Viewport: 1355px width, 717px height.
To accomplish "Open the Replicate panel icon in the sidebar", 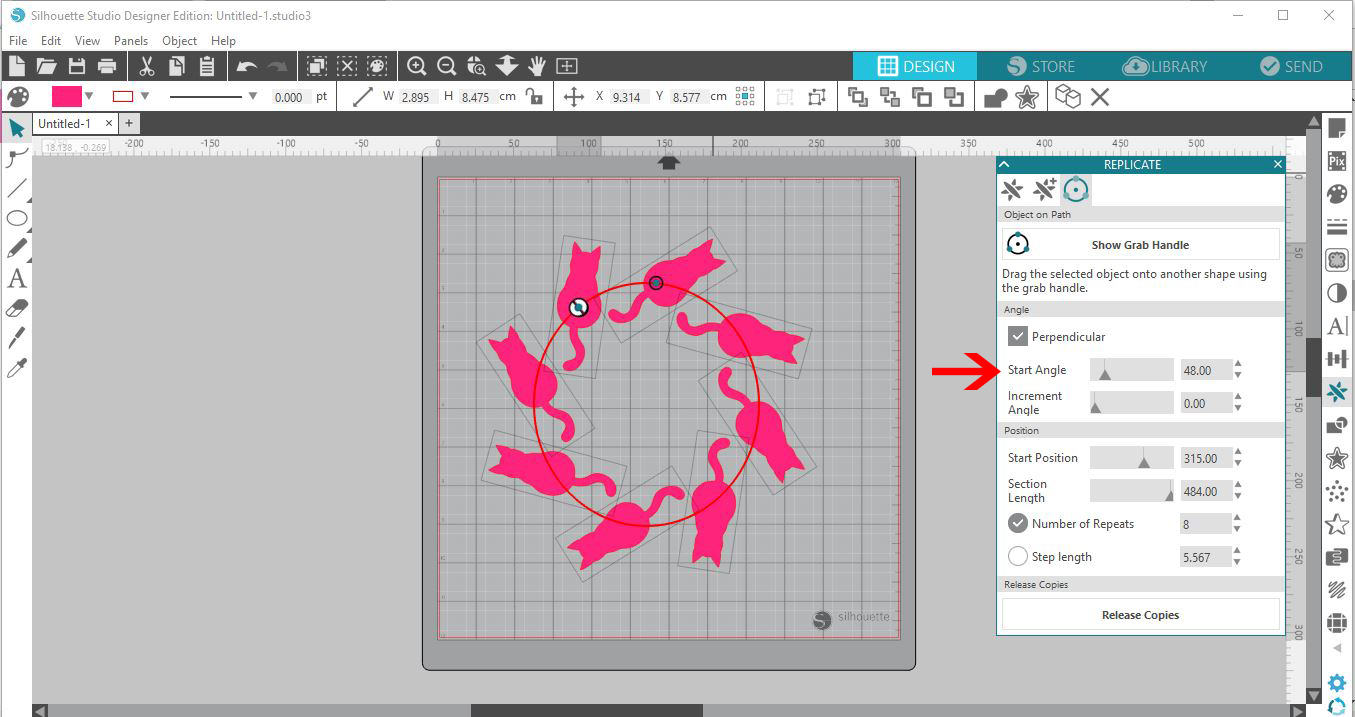I will click(1337, 392).
